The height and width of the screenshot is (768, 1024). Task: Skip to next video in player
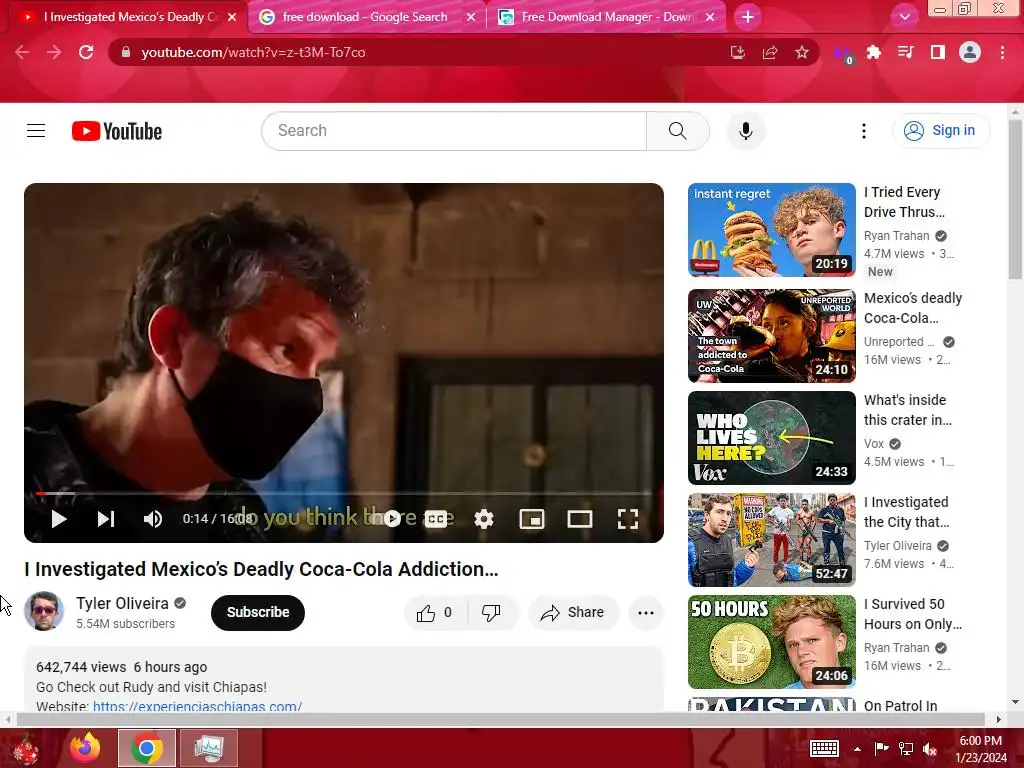[106, 519]
